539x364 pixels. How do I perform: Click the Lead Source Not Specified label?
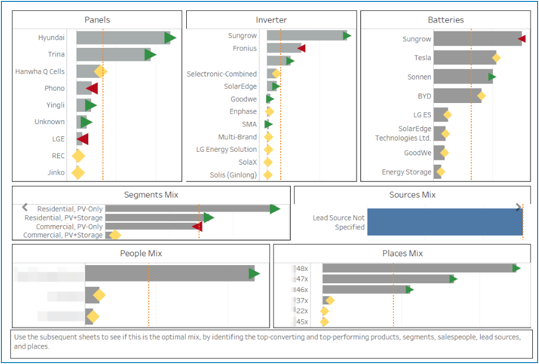click(x=338, y=222)
